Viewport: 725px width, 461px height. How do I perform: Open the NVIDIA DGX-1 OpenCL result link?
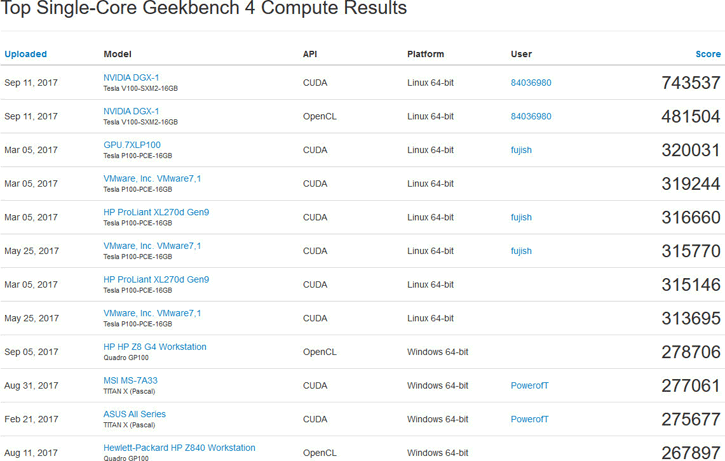pos(131,111)
